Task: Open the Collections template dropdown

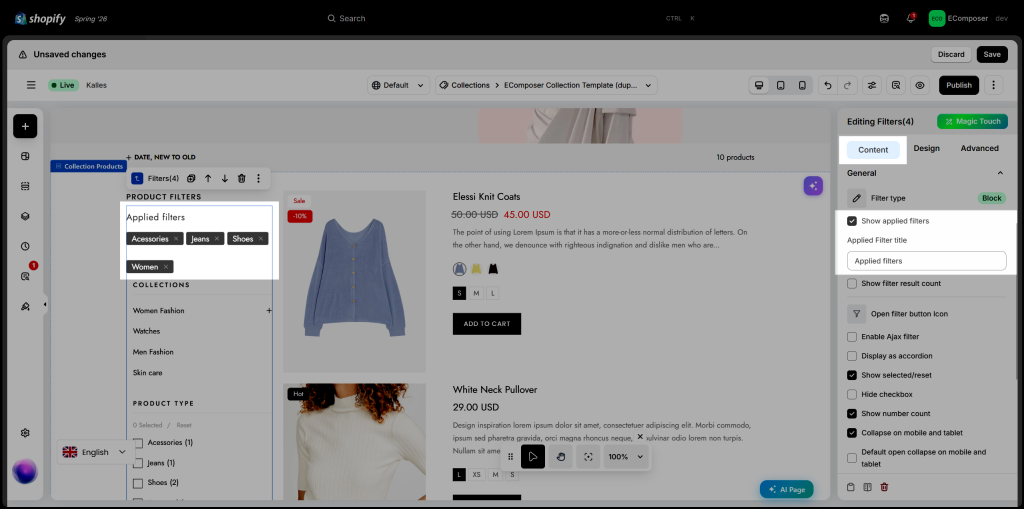Action: tap(546, 85)
